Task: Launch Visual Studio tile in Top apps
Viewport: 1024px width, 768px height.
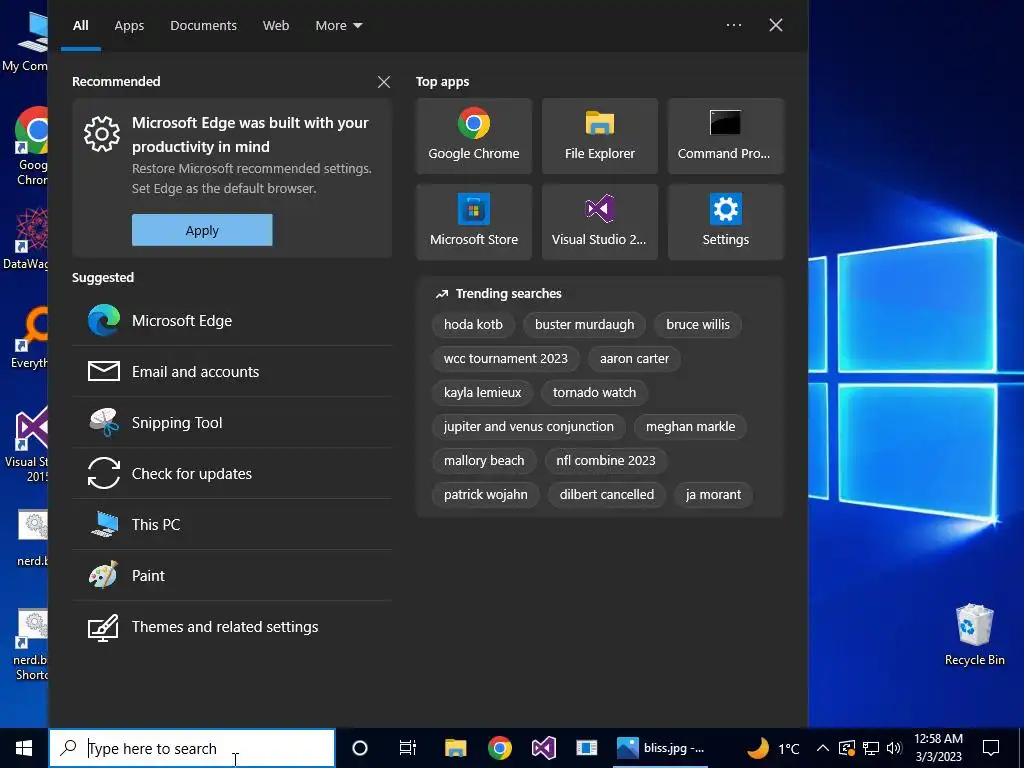Action: tap(600, 222)
